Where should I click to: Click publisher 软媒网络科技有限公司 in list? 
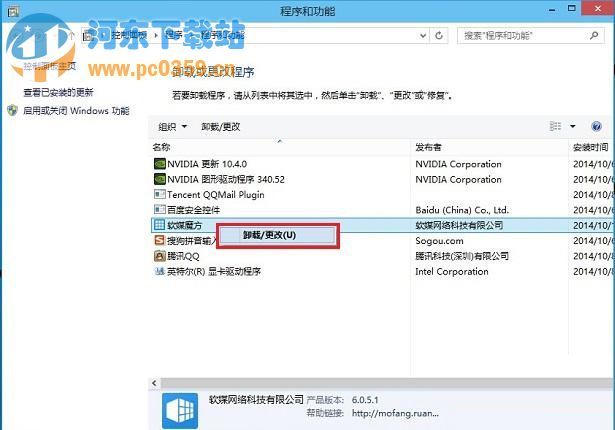459,225
